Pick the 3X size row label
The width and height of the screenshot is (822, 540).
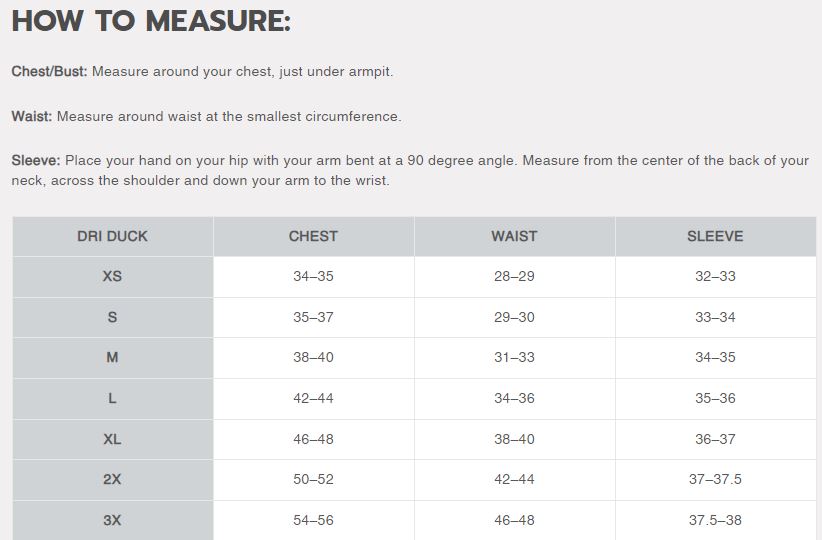(x=112, y=520)
